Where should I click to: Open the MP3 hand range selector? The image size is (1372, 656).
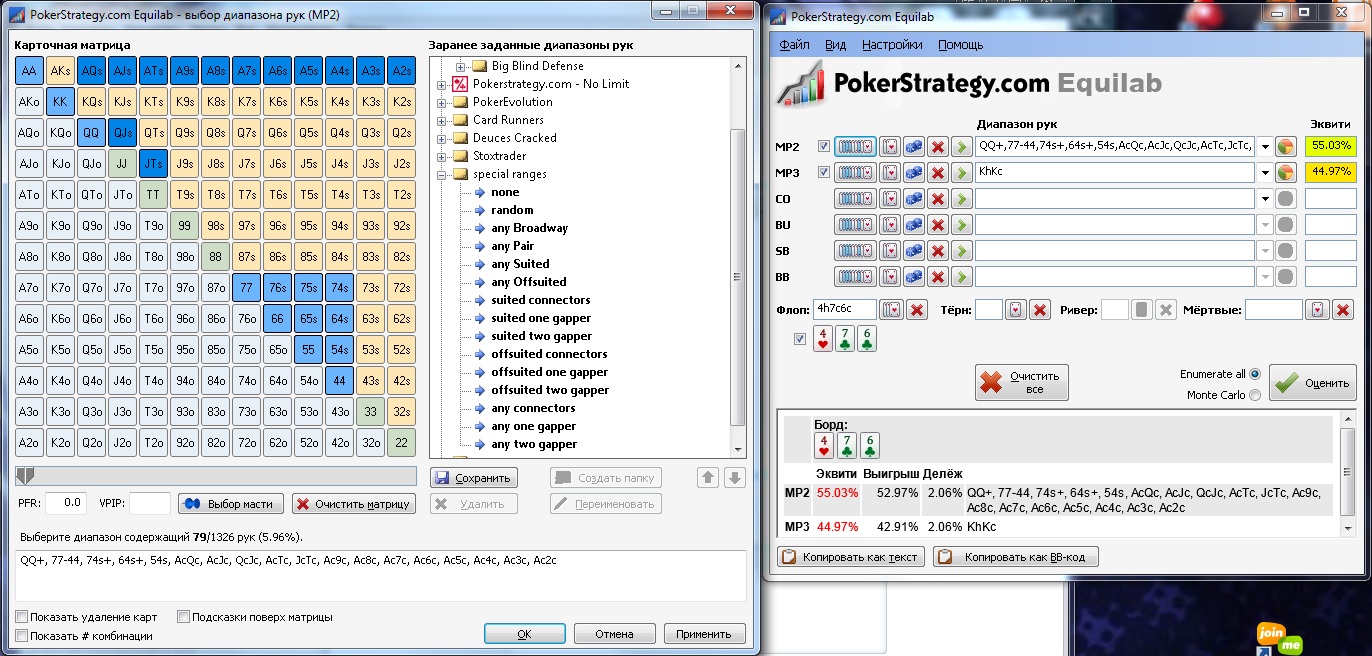click(x=855, y=172)
